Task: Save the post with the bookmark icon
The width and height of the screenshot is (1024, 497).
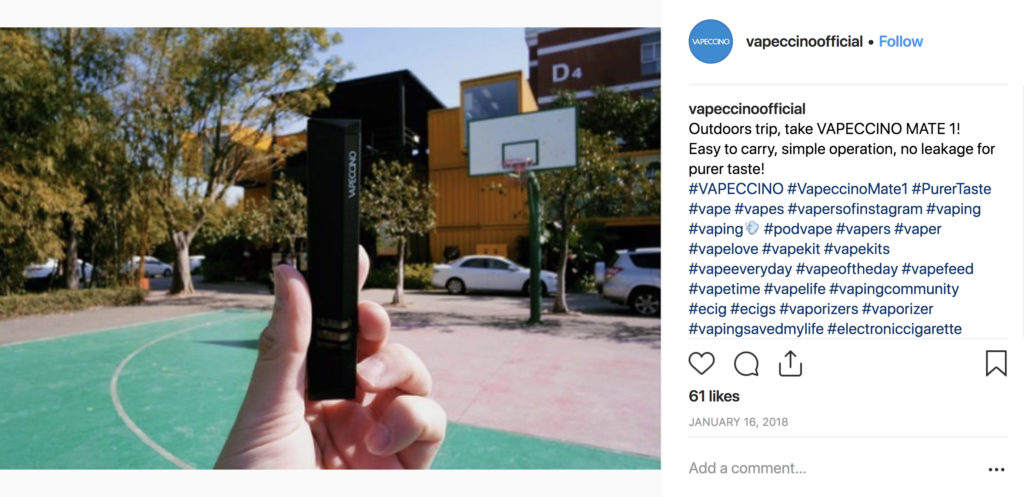Action: pos(996,363)
